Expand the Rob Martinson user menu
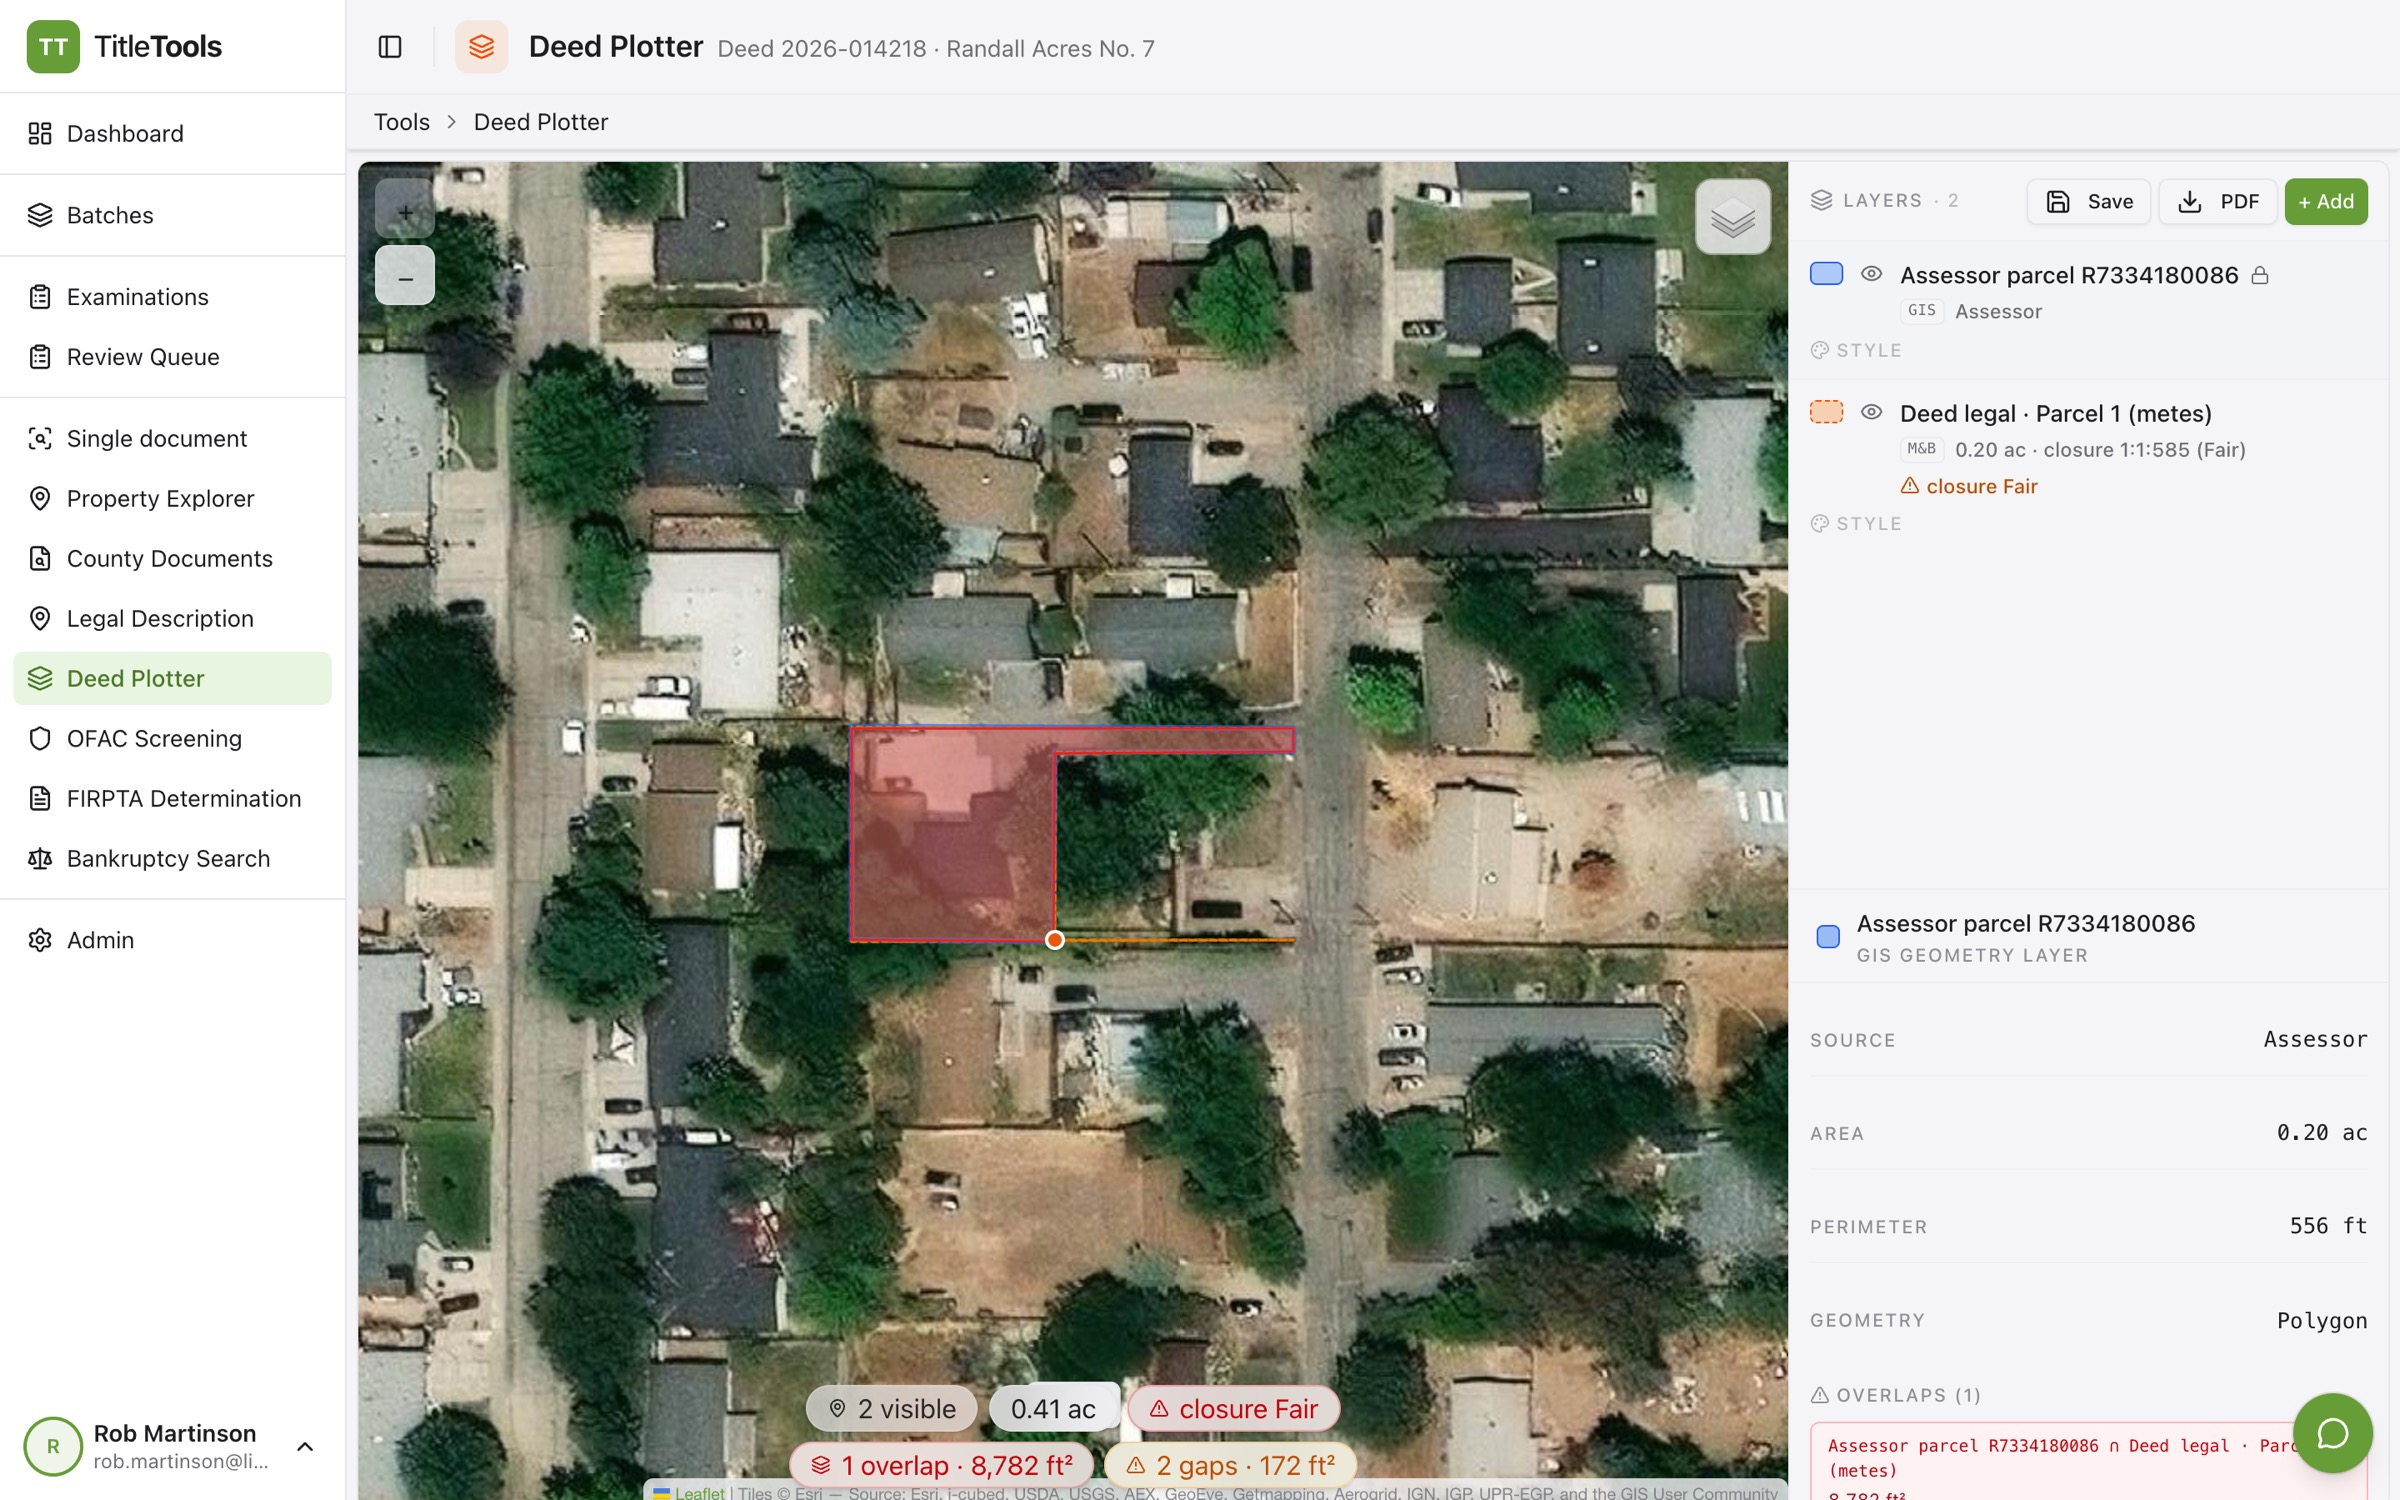 pyautogui.click(x=305, y=1446)
